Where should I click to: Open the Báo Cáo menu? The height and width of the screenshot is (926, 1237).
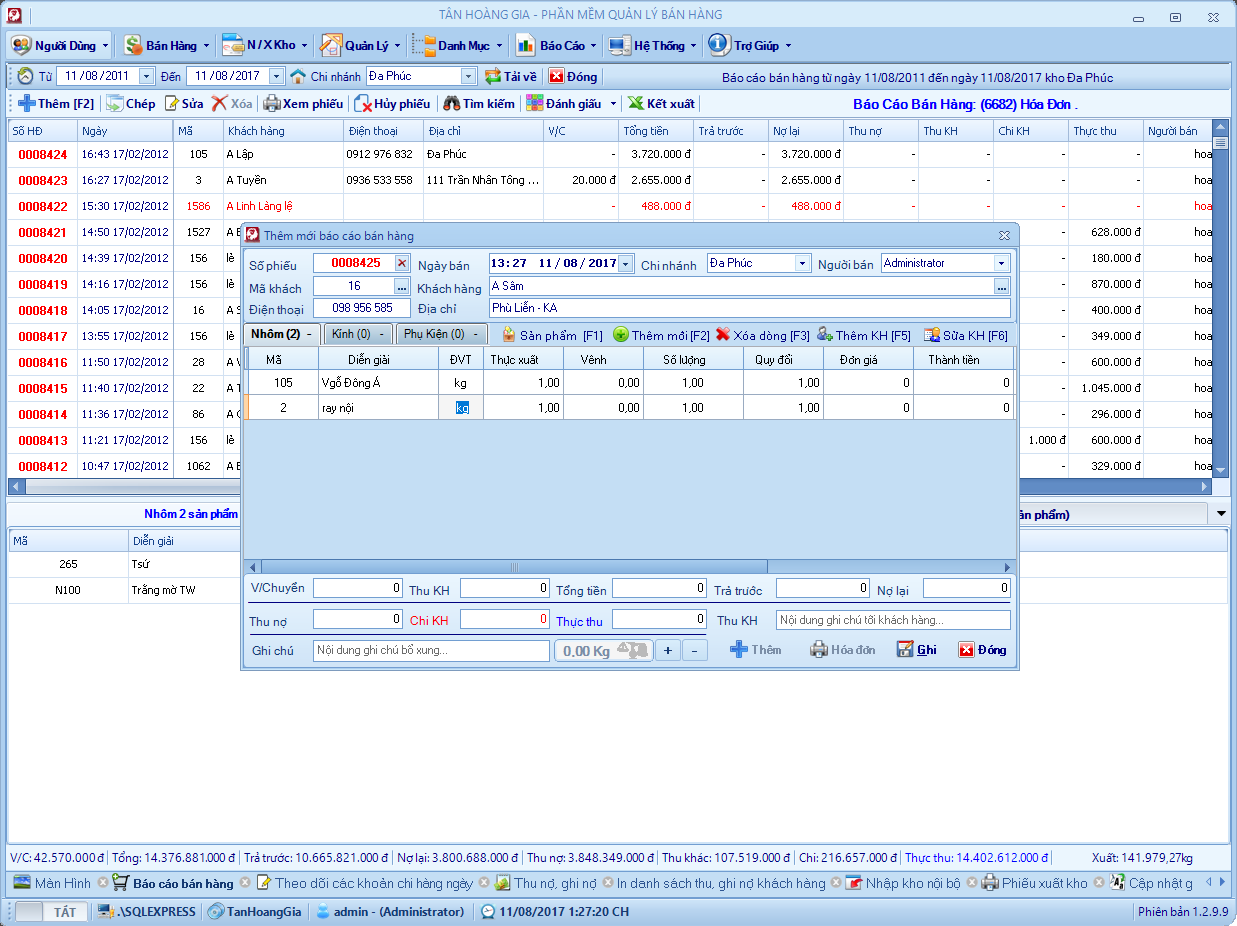click(x=555, y=45)
